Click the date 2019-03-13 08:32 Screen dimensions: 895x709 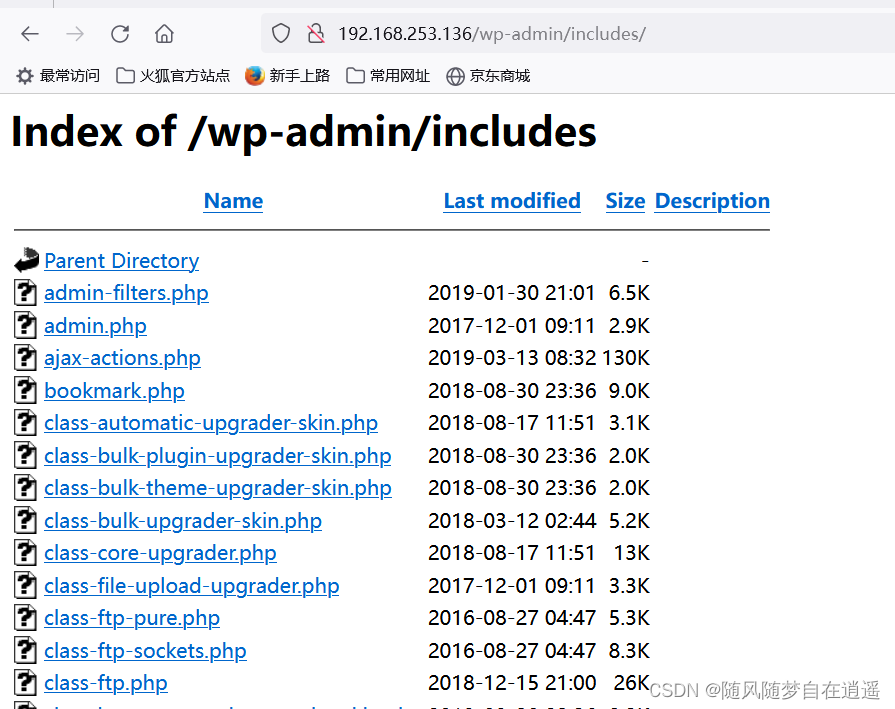(512, 358)
